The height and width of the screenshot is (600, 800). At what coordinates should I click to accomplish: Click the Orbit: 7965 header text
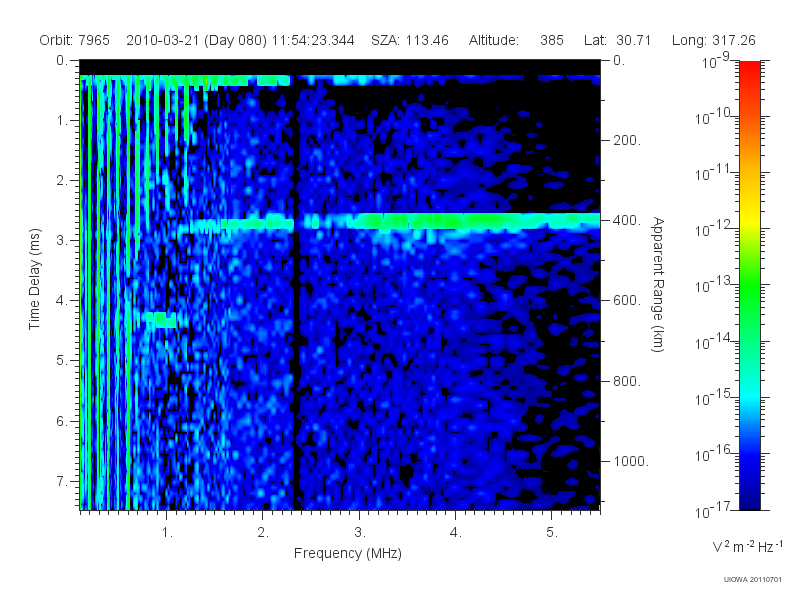click(74, 40)
